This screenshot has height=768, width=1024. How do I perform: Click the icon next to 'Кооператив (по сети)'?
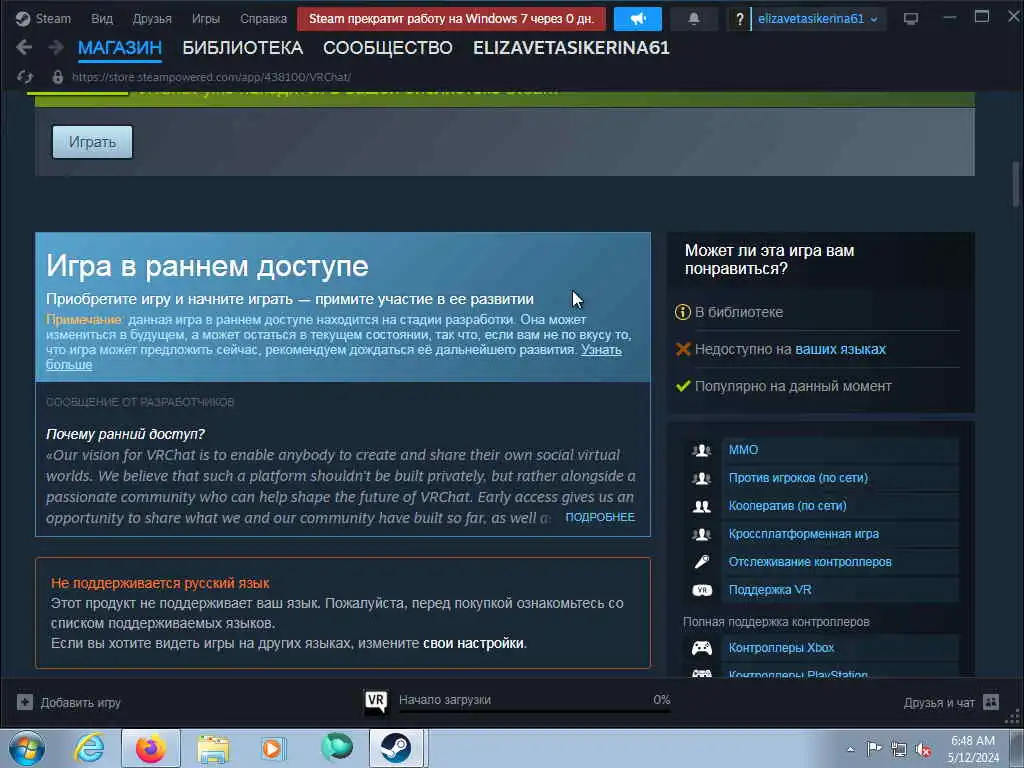(701, 506)
